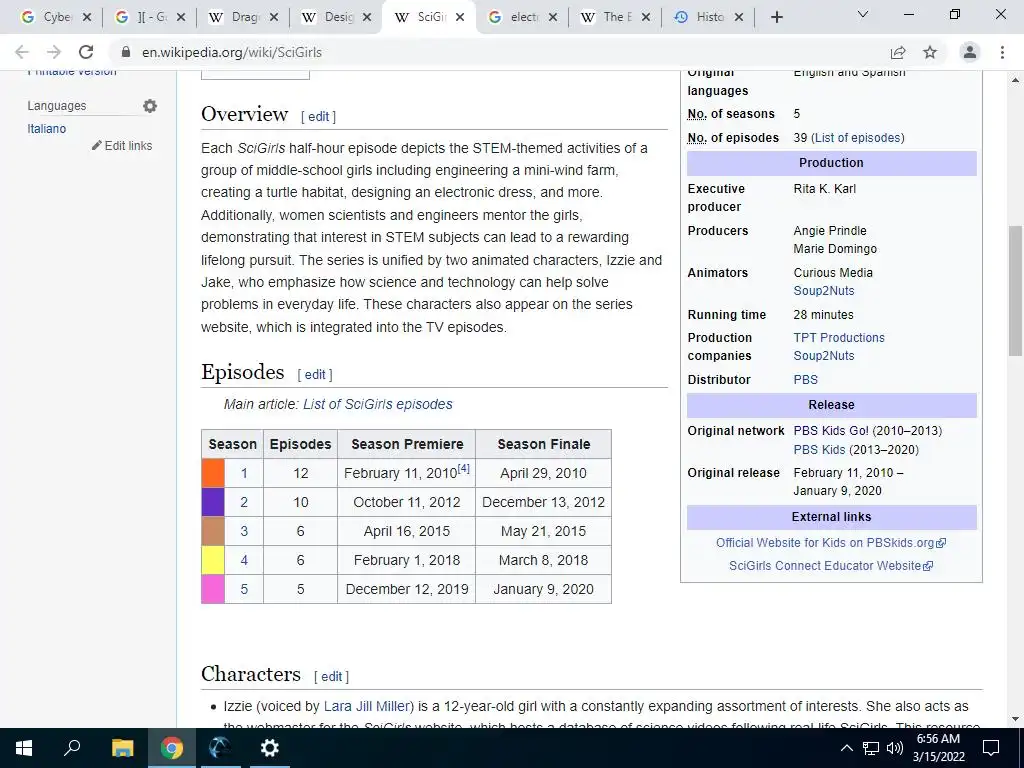Open SciGirls Connect Educator Website
1024x768 pixels.
click(831, 566)
